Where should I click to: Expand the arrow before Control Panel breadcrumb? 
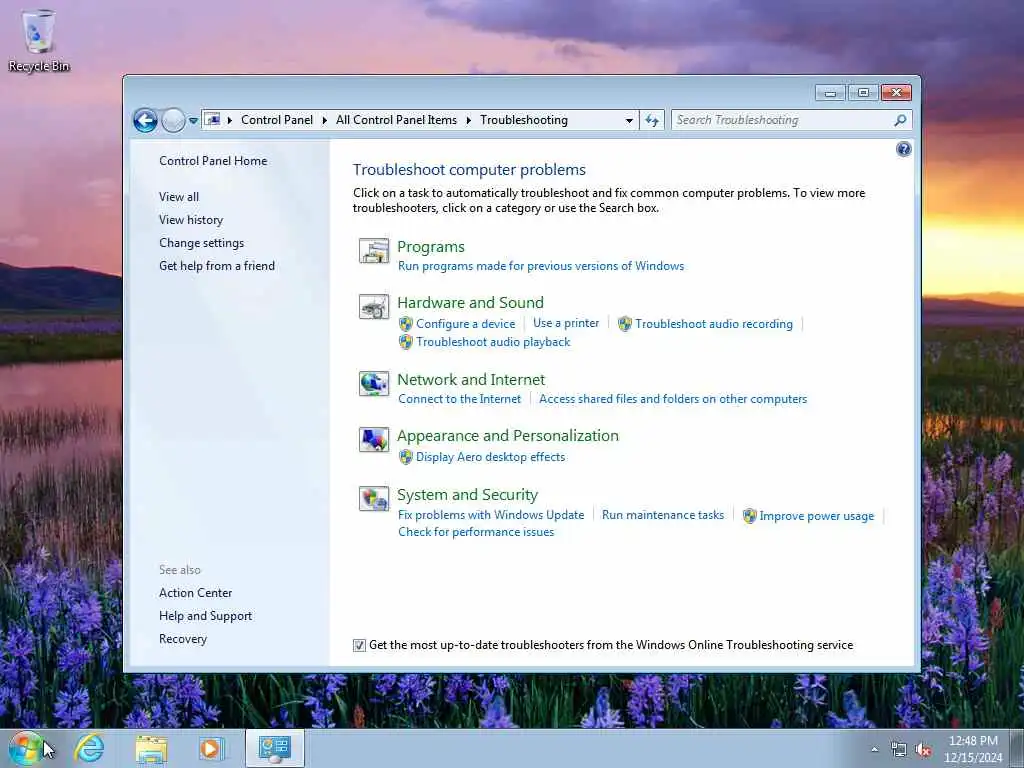[x=230, y=120]
